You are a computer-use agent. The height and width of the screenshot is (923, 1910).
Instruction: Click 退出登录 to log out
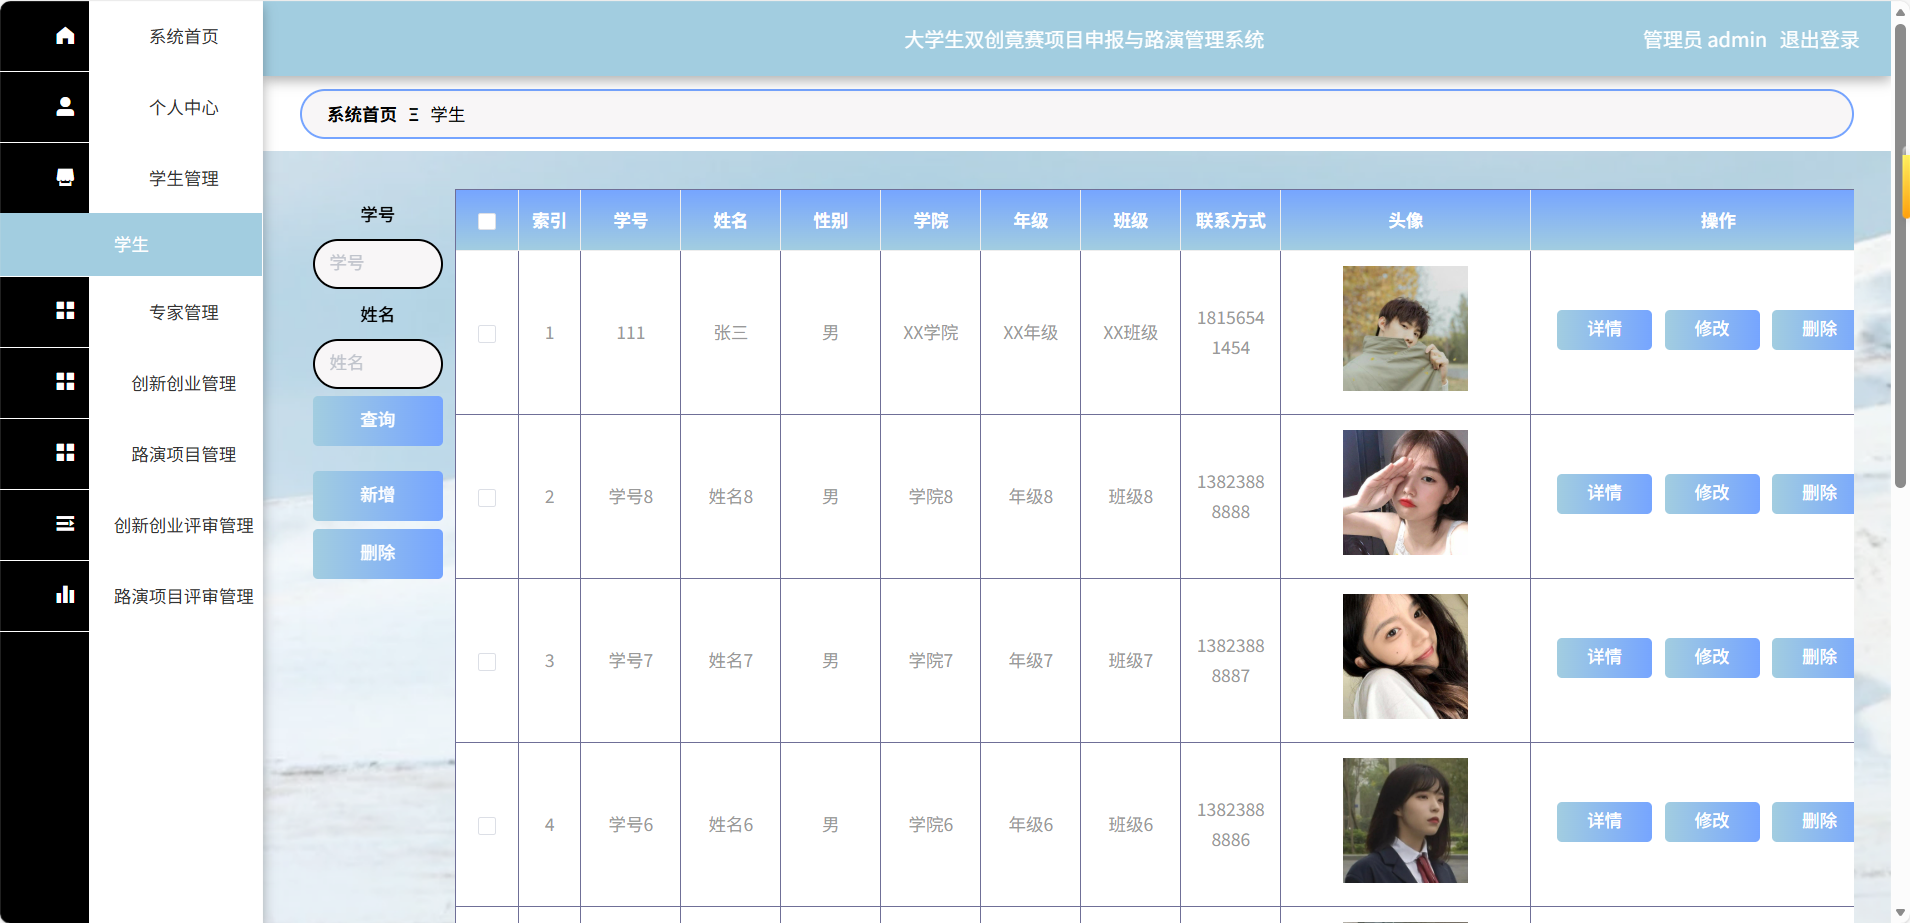[1819, 40]
